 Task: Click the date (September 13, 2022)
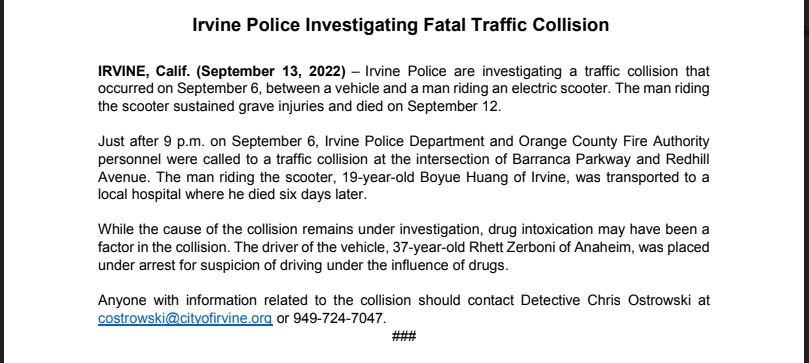271,71
